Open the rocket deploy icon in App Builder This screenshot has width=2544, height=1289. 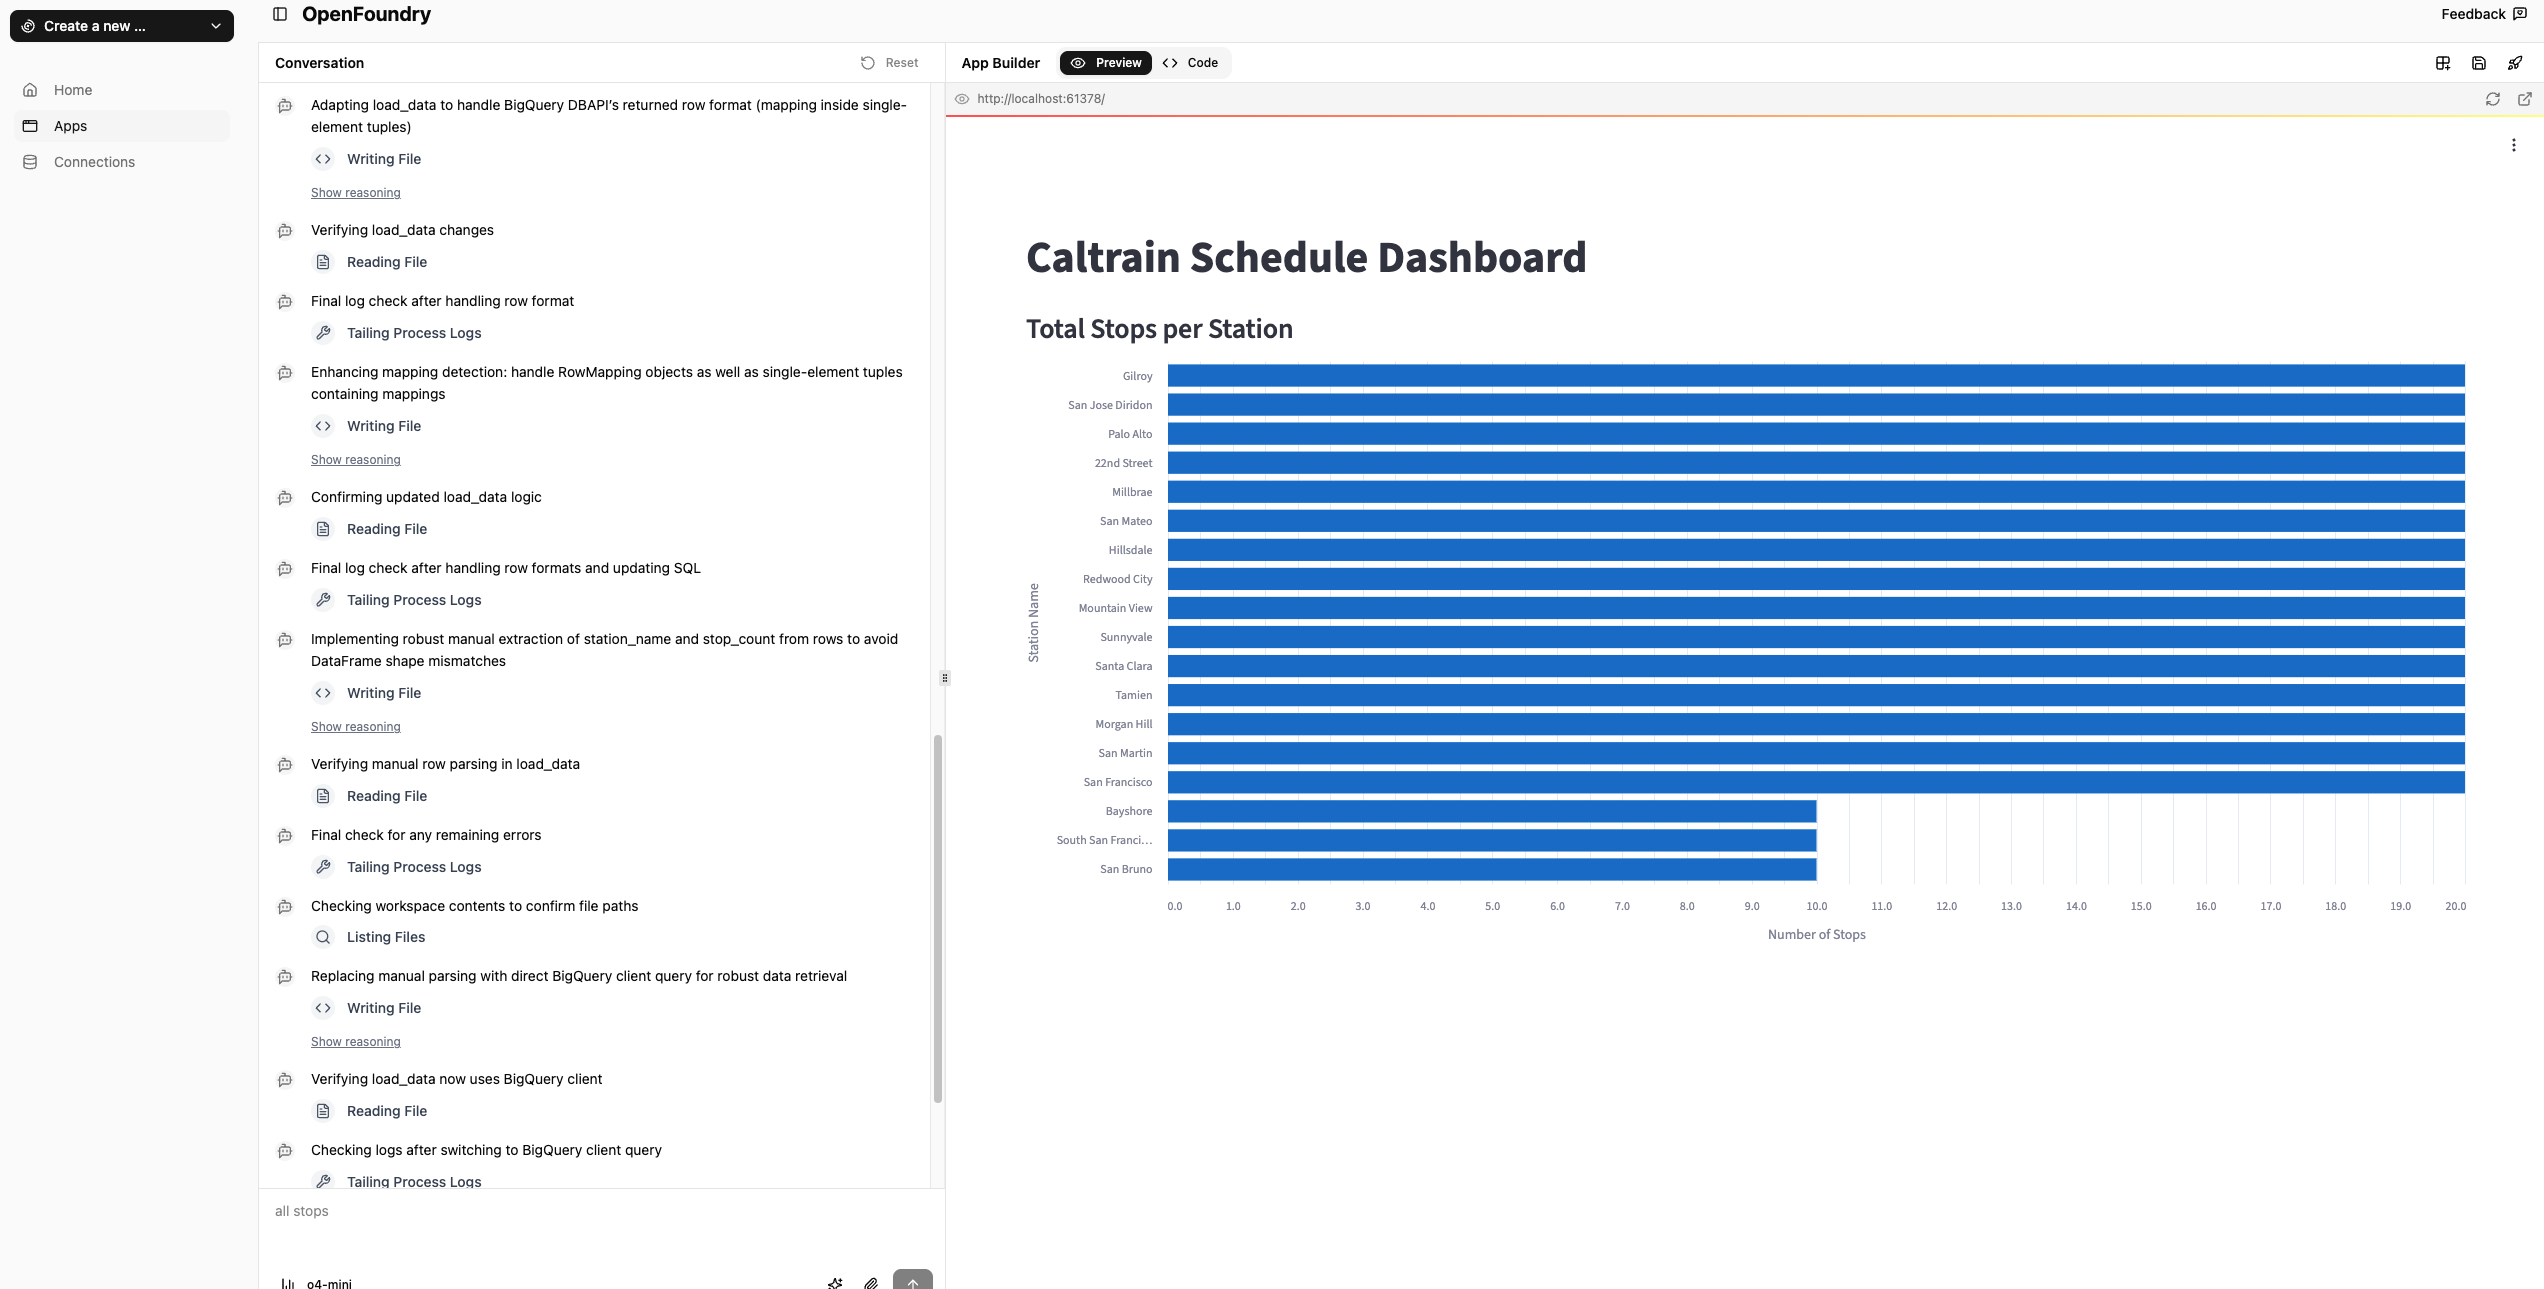tap(2515, 62)
